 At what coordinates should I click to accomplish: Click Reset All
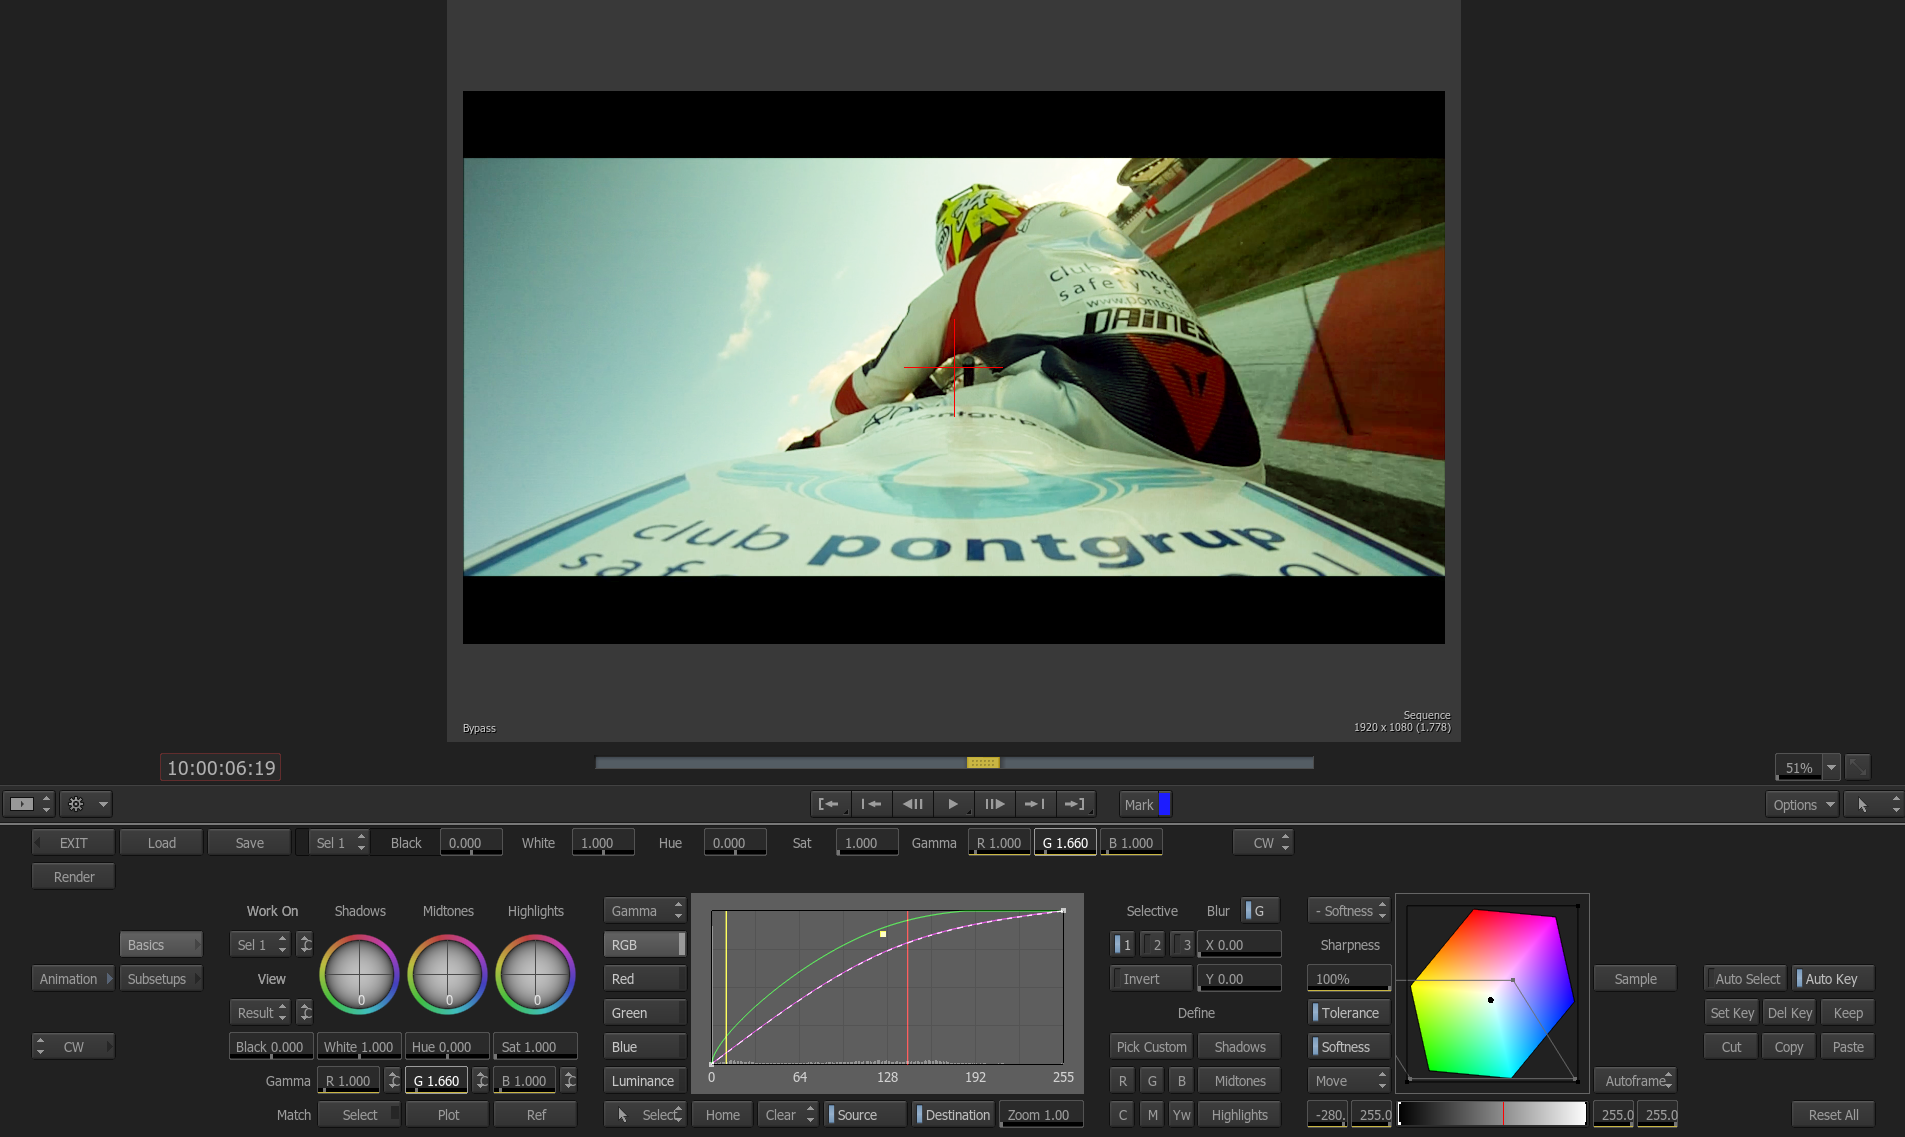point(1833,1115)
